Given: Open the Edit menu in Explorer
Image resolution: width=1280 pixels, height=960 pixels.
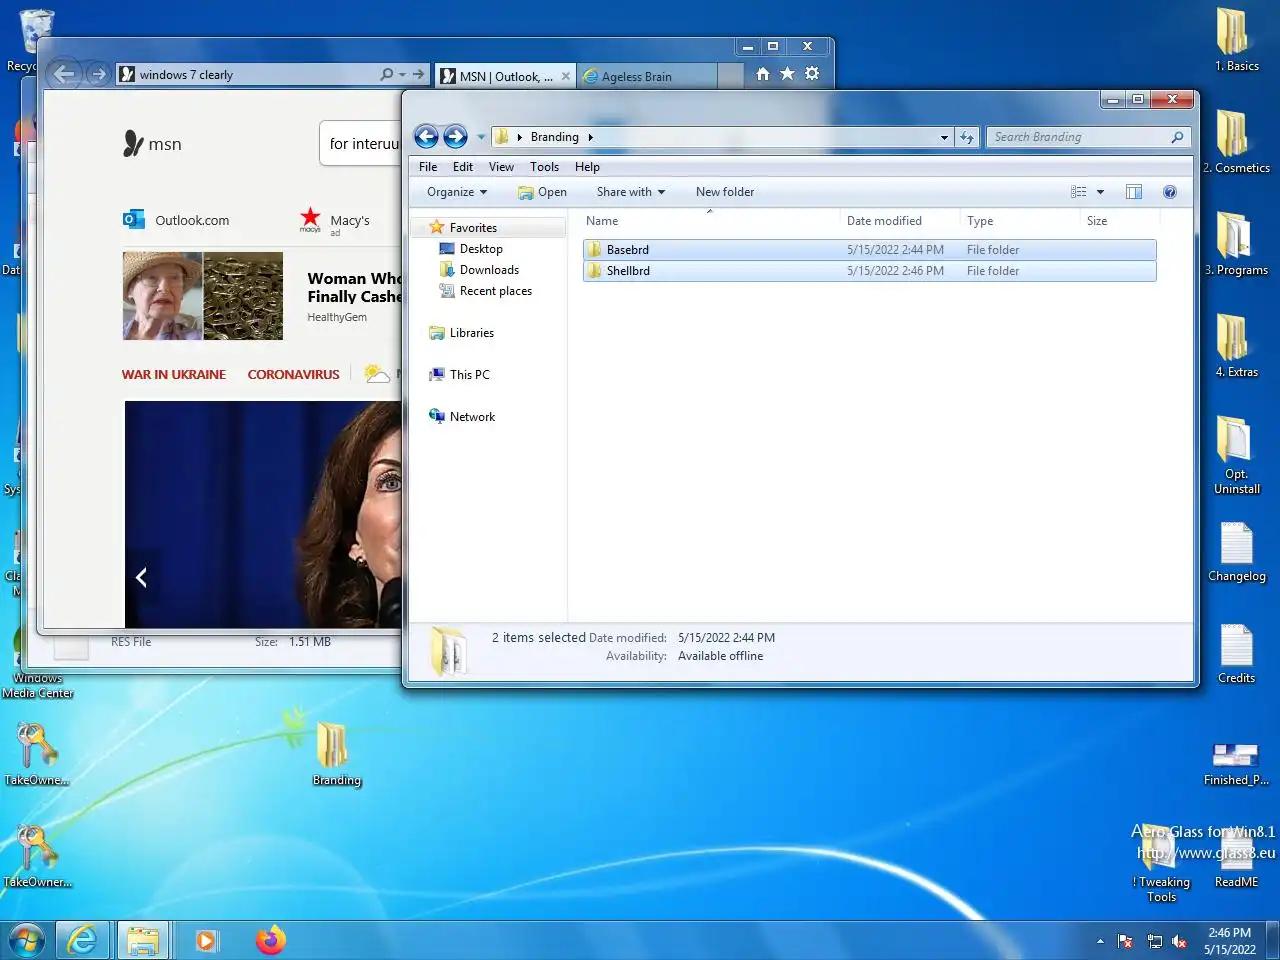Looking at the screenshot, I should coord(463,167).
